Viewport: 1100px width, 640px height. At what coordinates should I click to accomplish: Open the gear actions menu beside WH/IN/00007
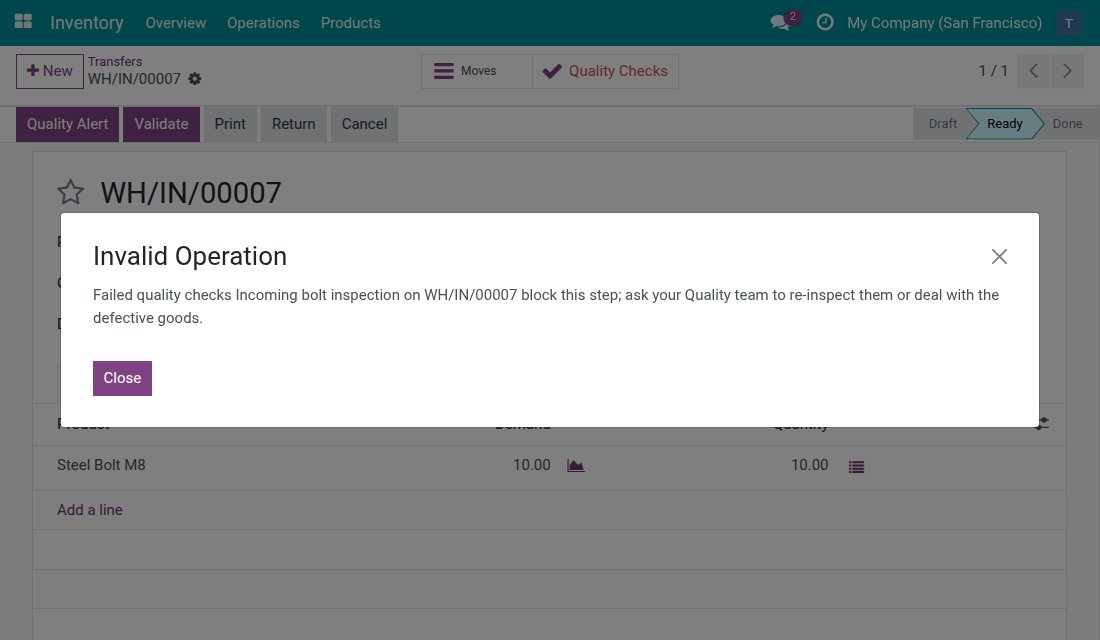[x=195, y=79]
